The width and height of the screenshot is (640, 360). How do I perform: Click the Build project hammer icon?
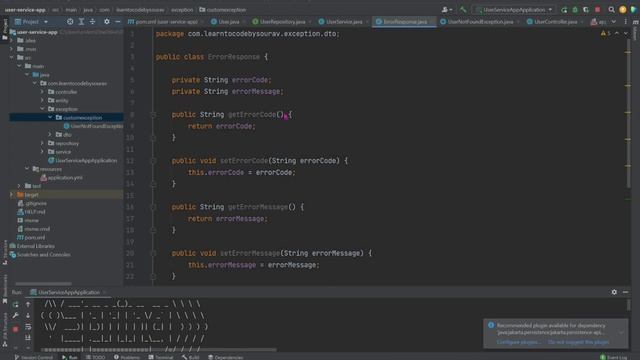click(463, 9)
